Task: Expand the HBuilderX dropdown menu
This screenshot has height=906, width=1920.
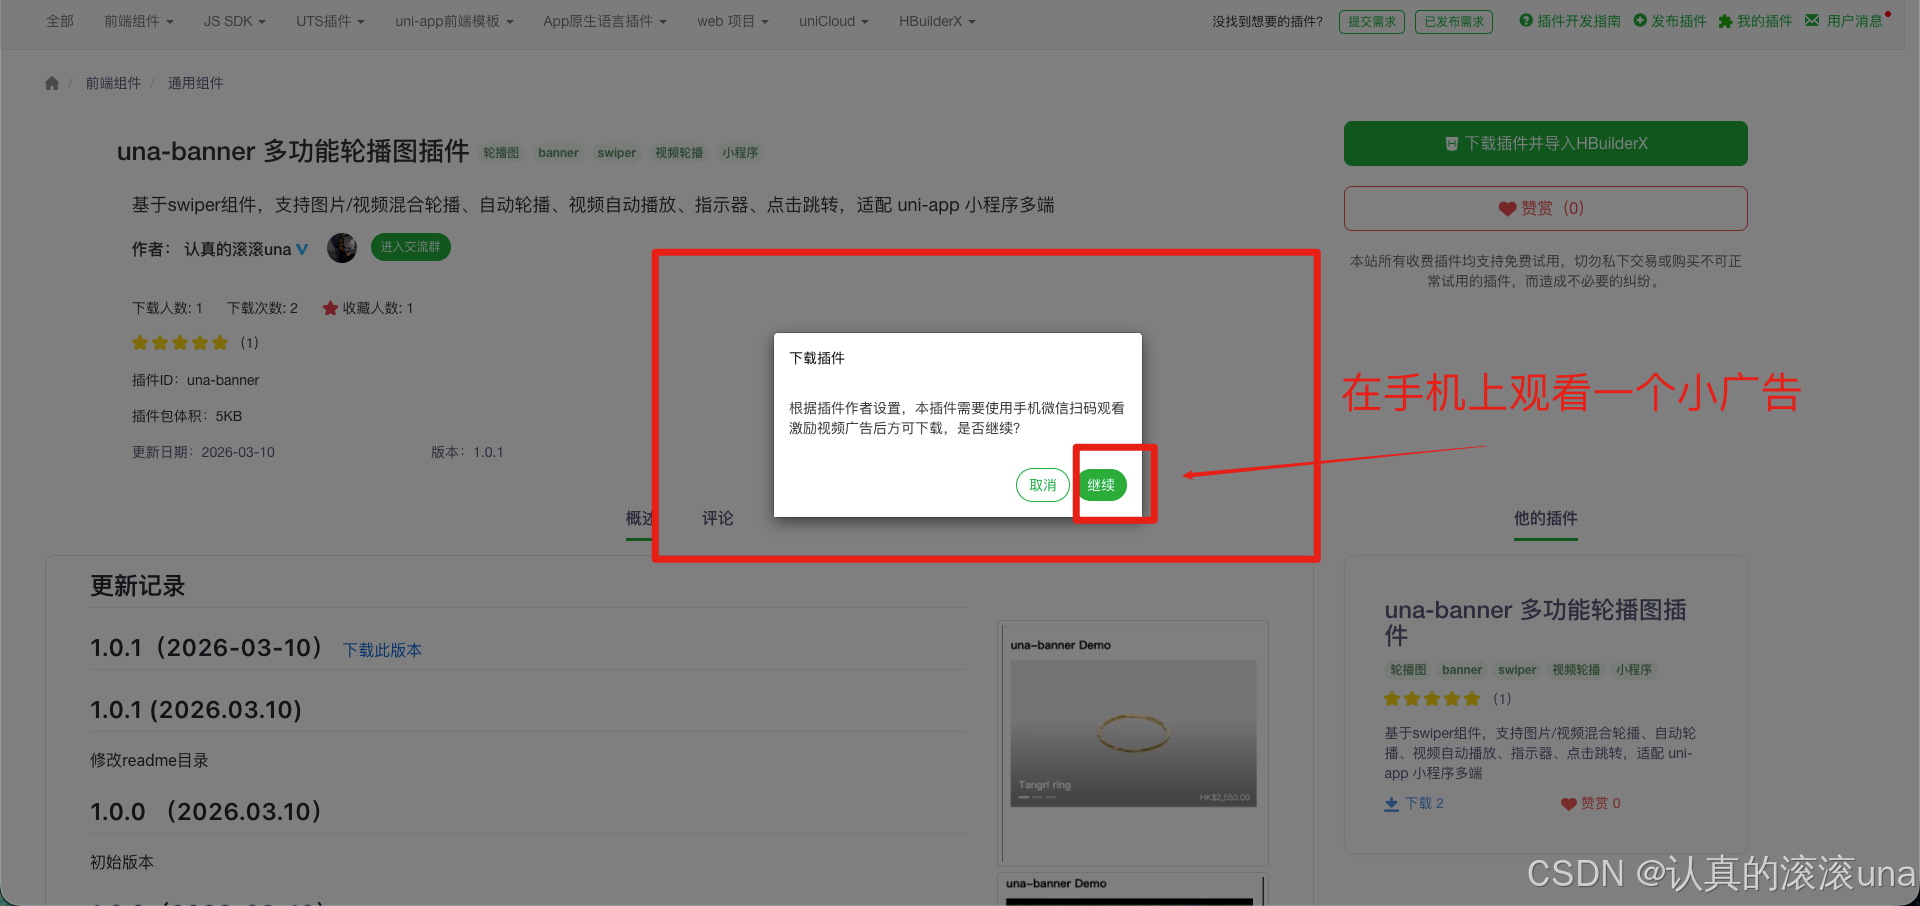Action: [x=937, y=21]
